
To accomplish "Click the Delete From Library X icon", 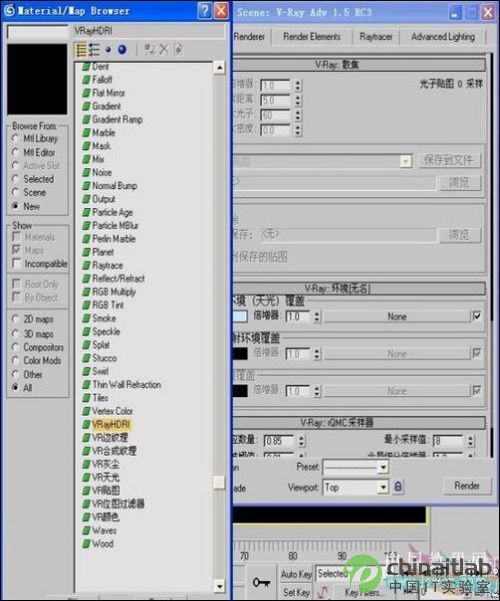I will (164, 49).
